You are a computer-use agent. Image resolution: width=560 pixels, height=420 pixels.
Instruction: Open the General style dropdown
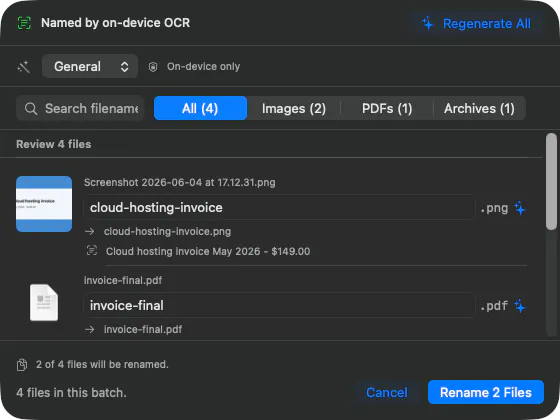[x=90, y=66]
